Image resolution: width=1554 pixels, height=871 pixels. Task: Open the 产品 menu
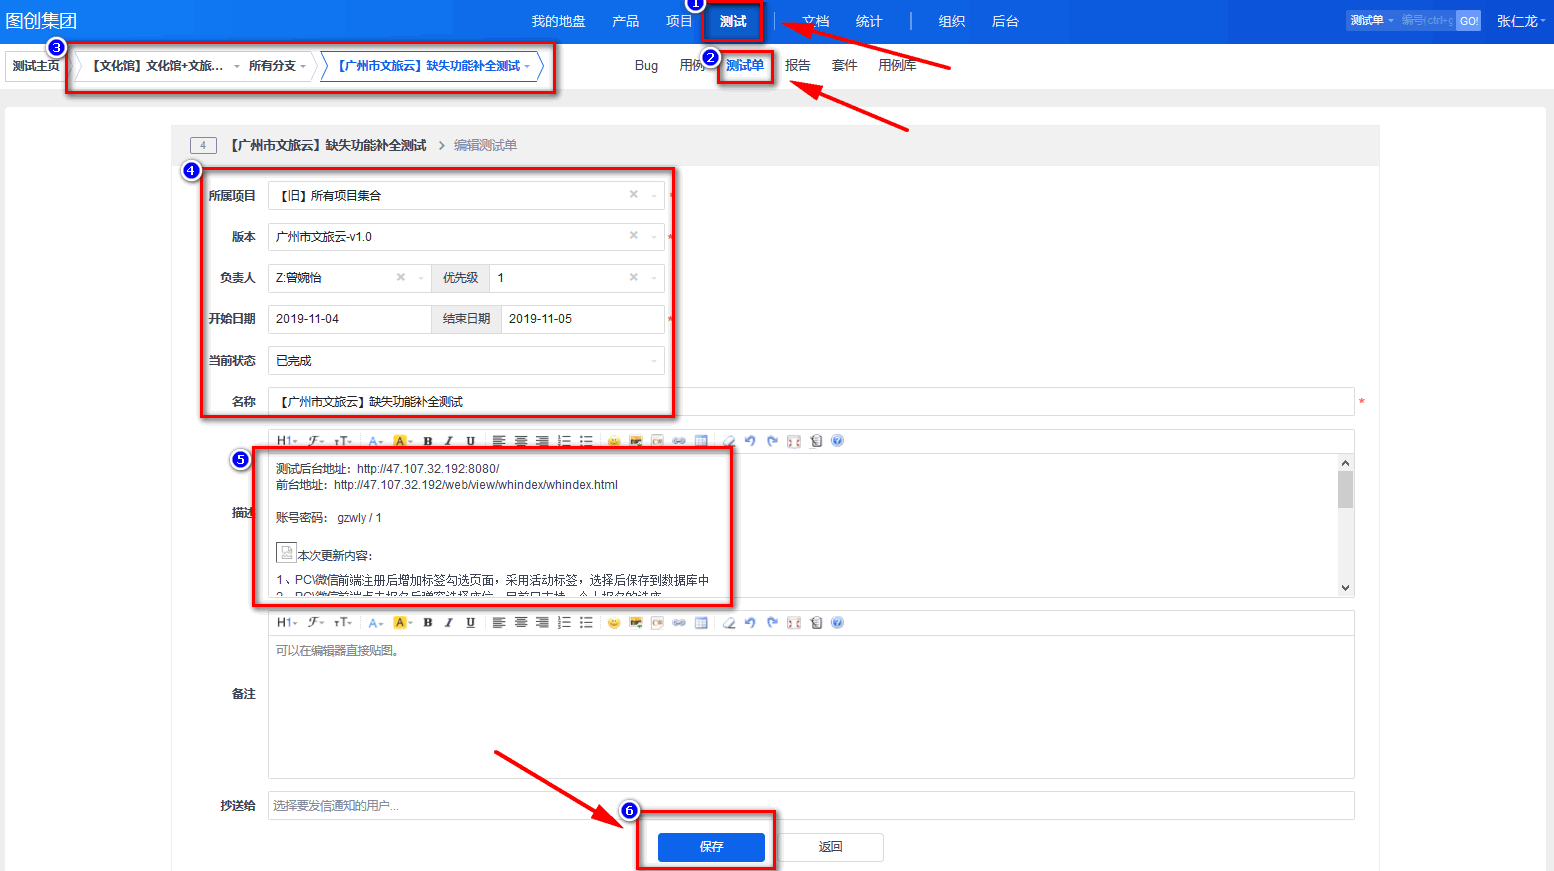tap(626, 21)
